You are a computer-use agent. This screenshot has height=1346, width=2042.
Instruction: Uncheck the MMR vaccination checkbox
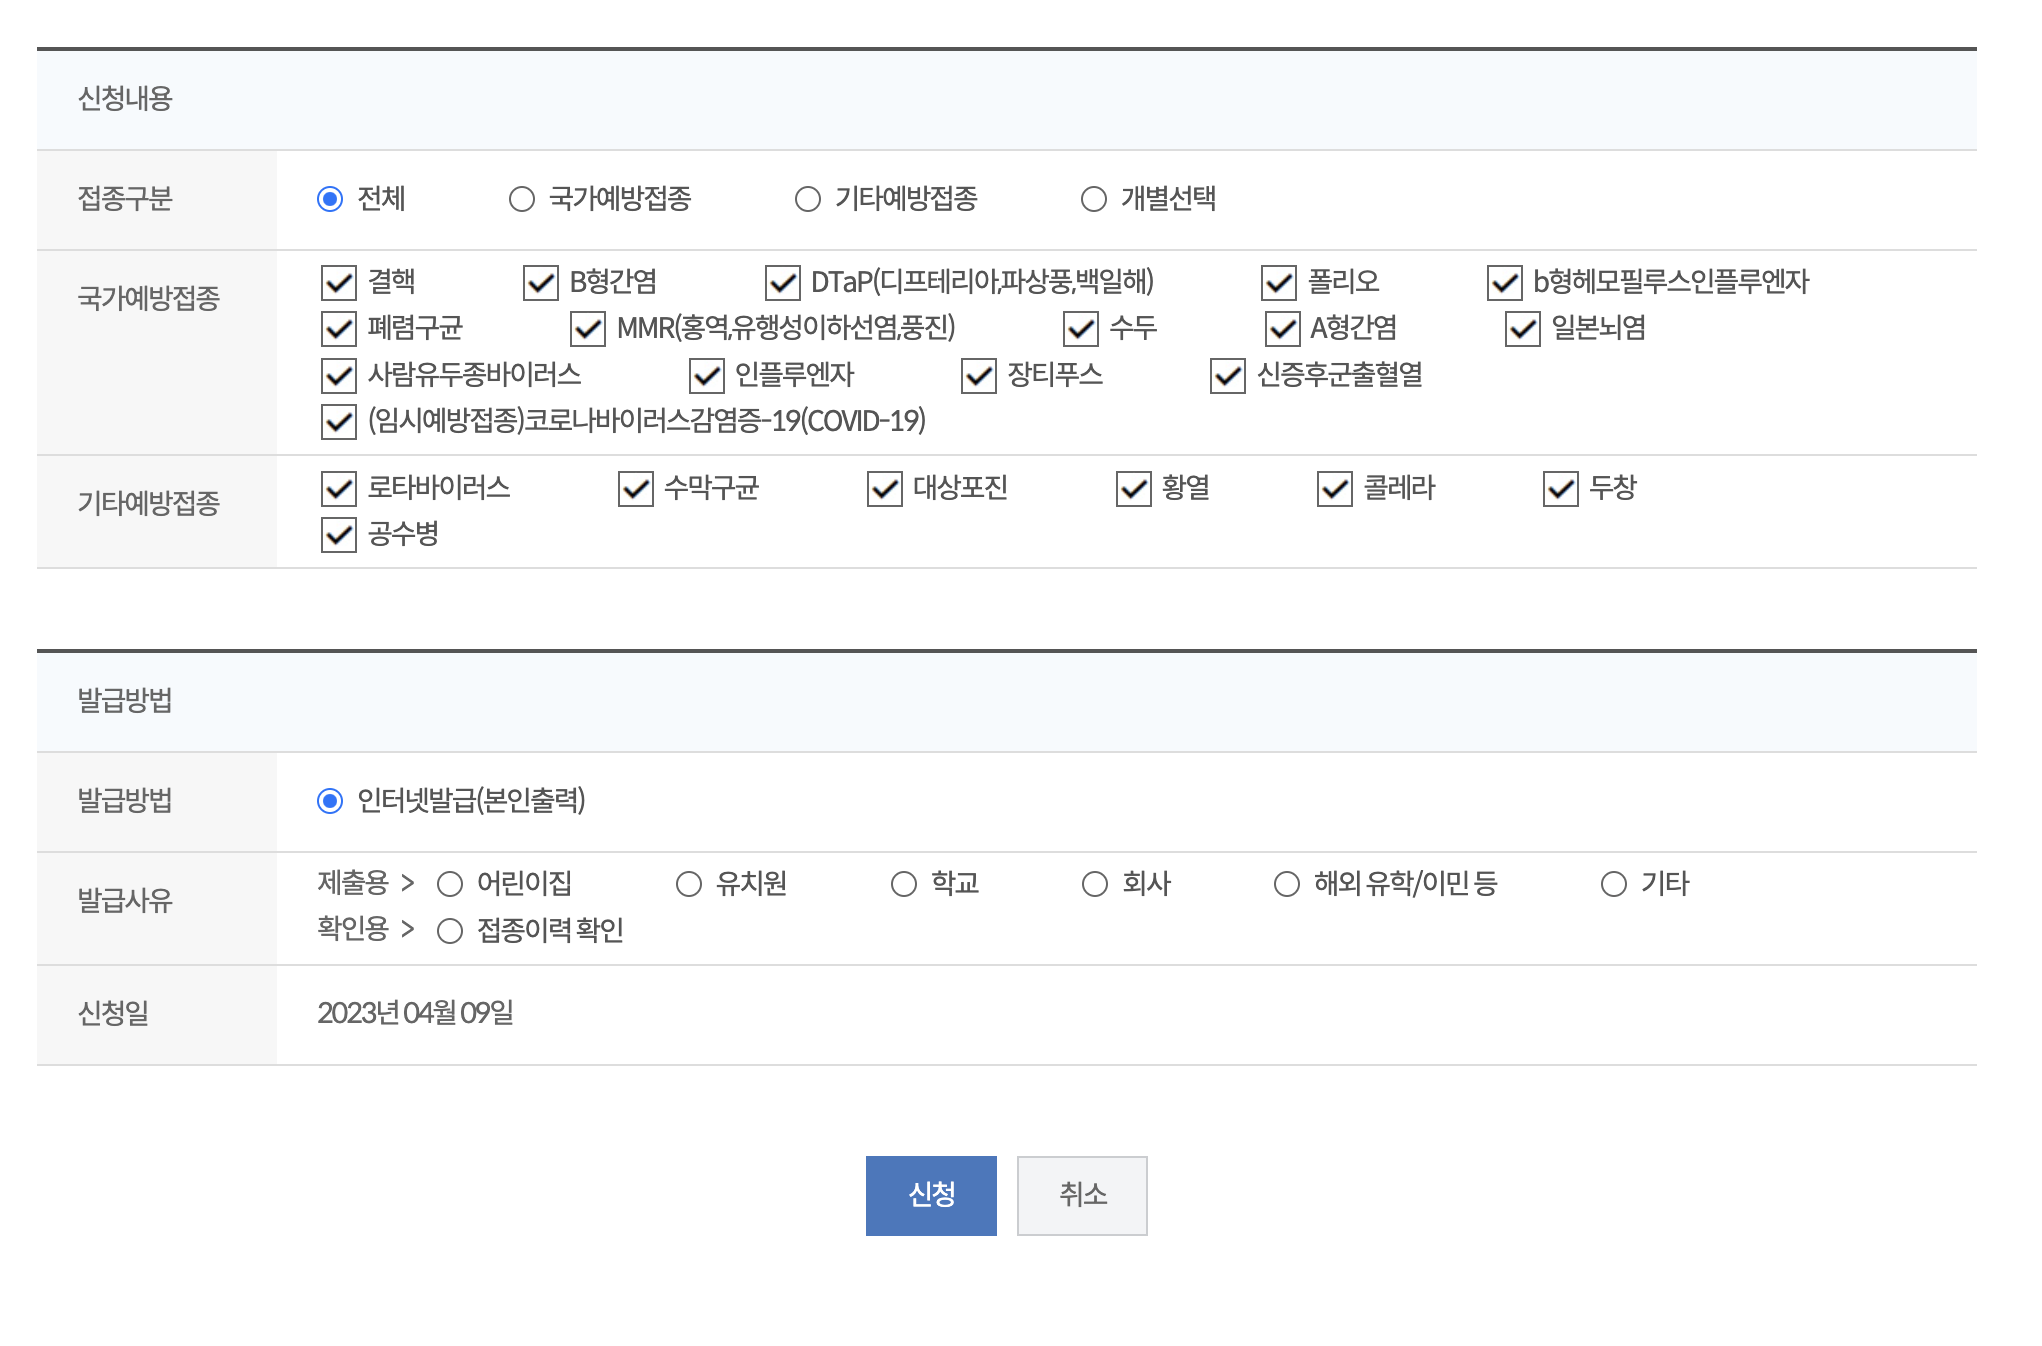588,329
